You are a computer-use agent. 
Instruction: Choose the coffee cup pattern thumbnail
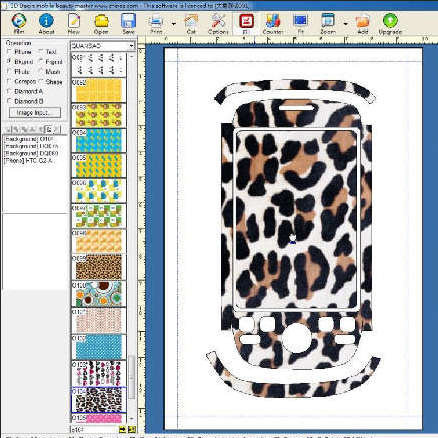click(x=99, y=294)
